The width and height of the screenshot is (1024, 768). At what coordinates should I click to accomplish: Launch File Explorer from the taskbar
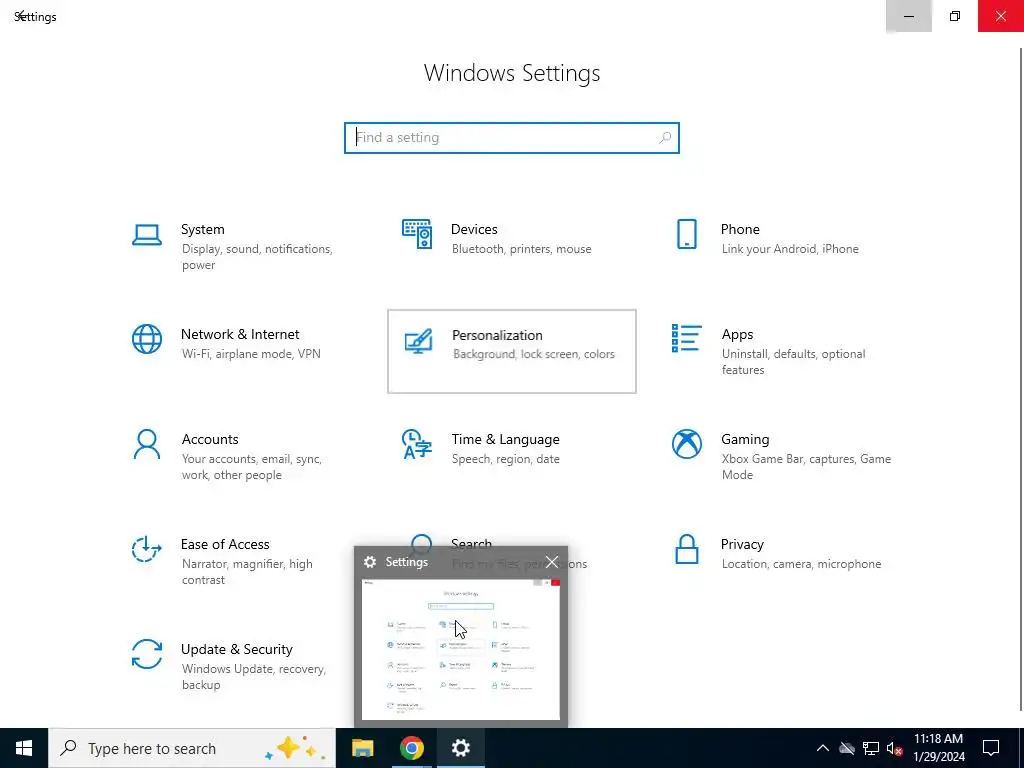(x=362, y=748)
